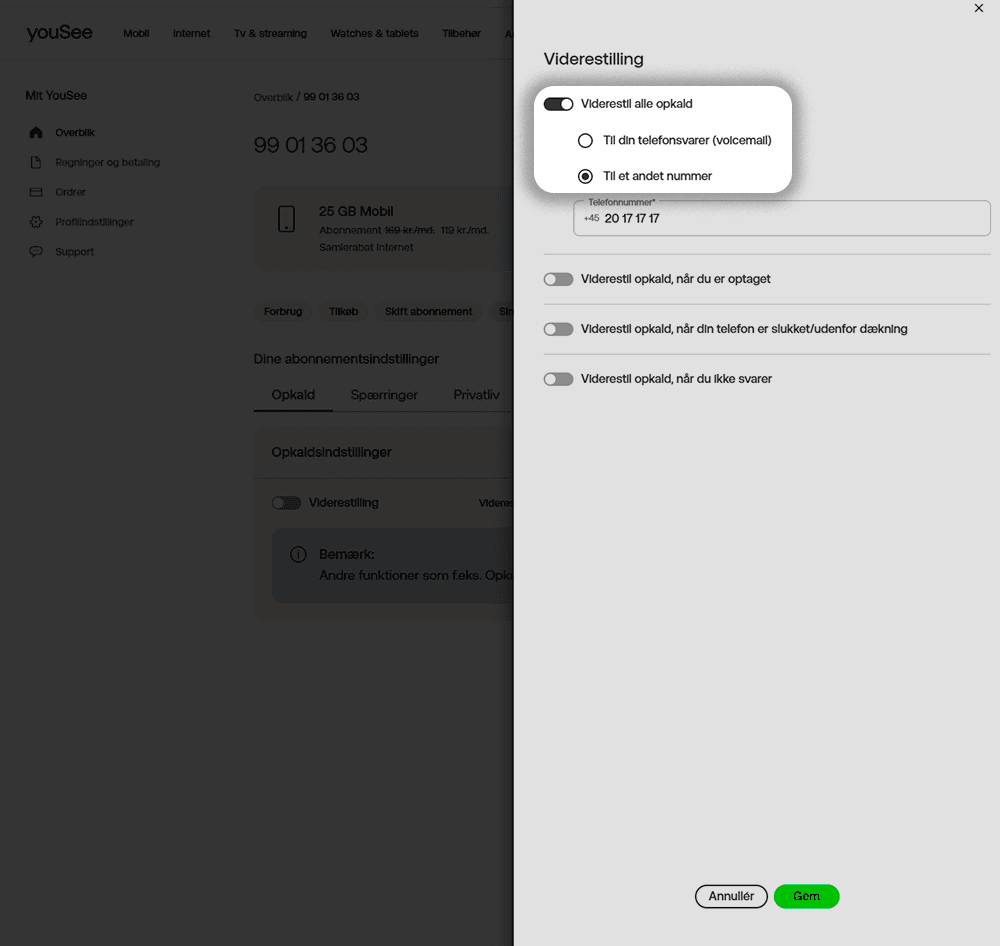Toggle forwarding when phone is slukket/udenfor dækning

coord(558,329)
